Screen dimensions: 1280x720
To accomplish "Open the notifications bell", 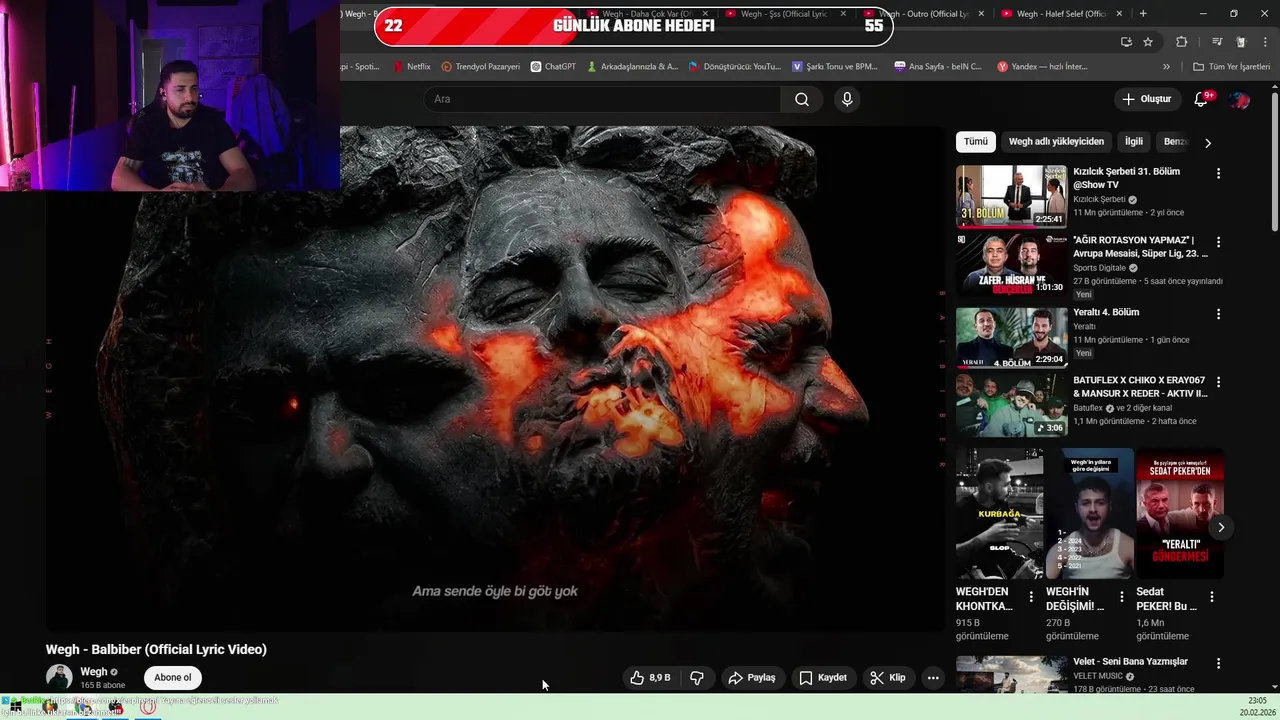I will point(1201,99).
